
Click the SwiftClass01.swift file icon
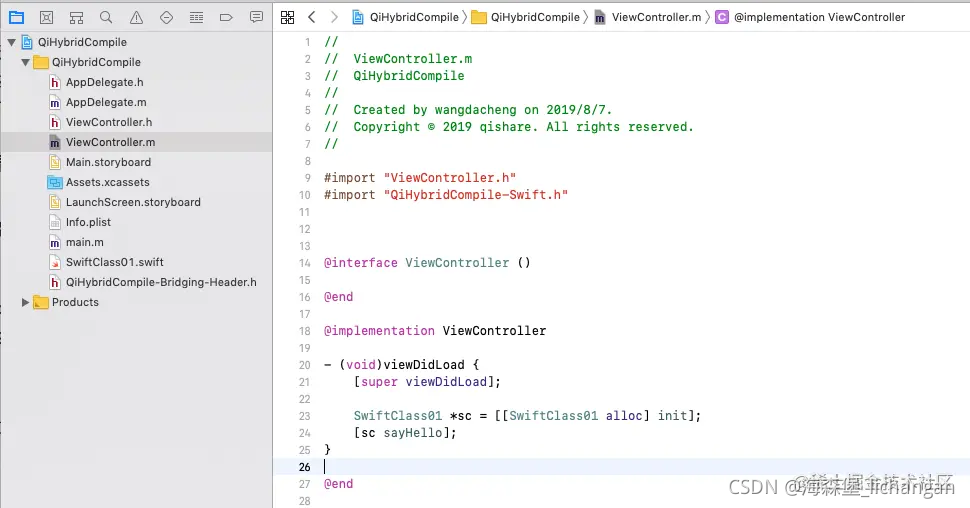click(x=55, y=262)
